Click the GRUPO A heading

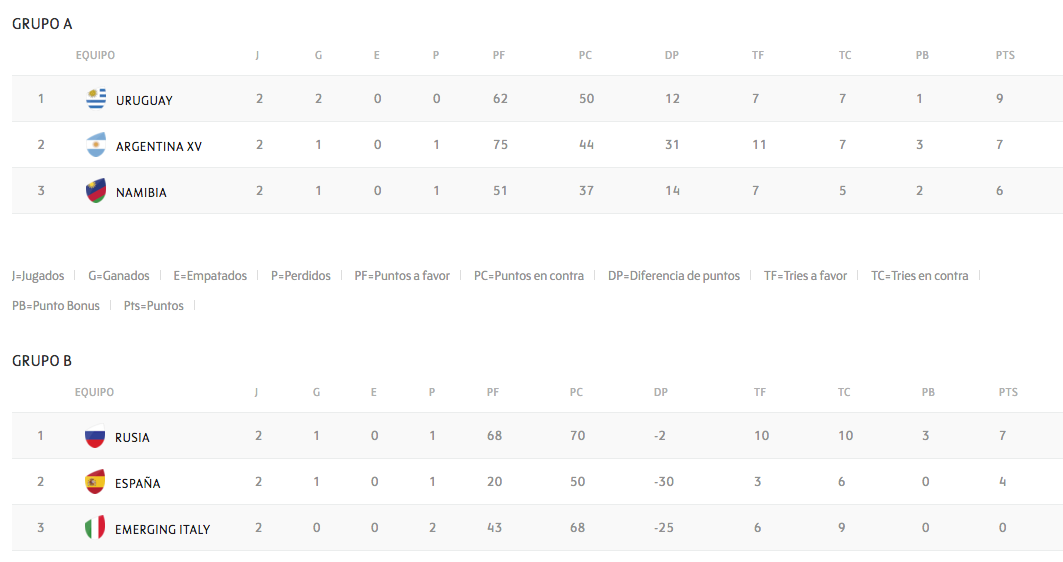point(42,24)
